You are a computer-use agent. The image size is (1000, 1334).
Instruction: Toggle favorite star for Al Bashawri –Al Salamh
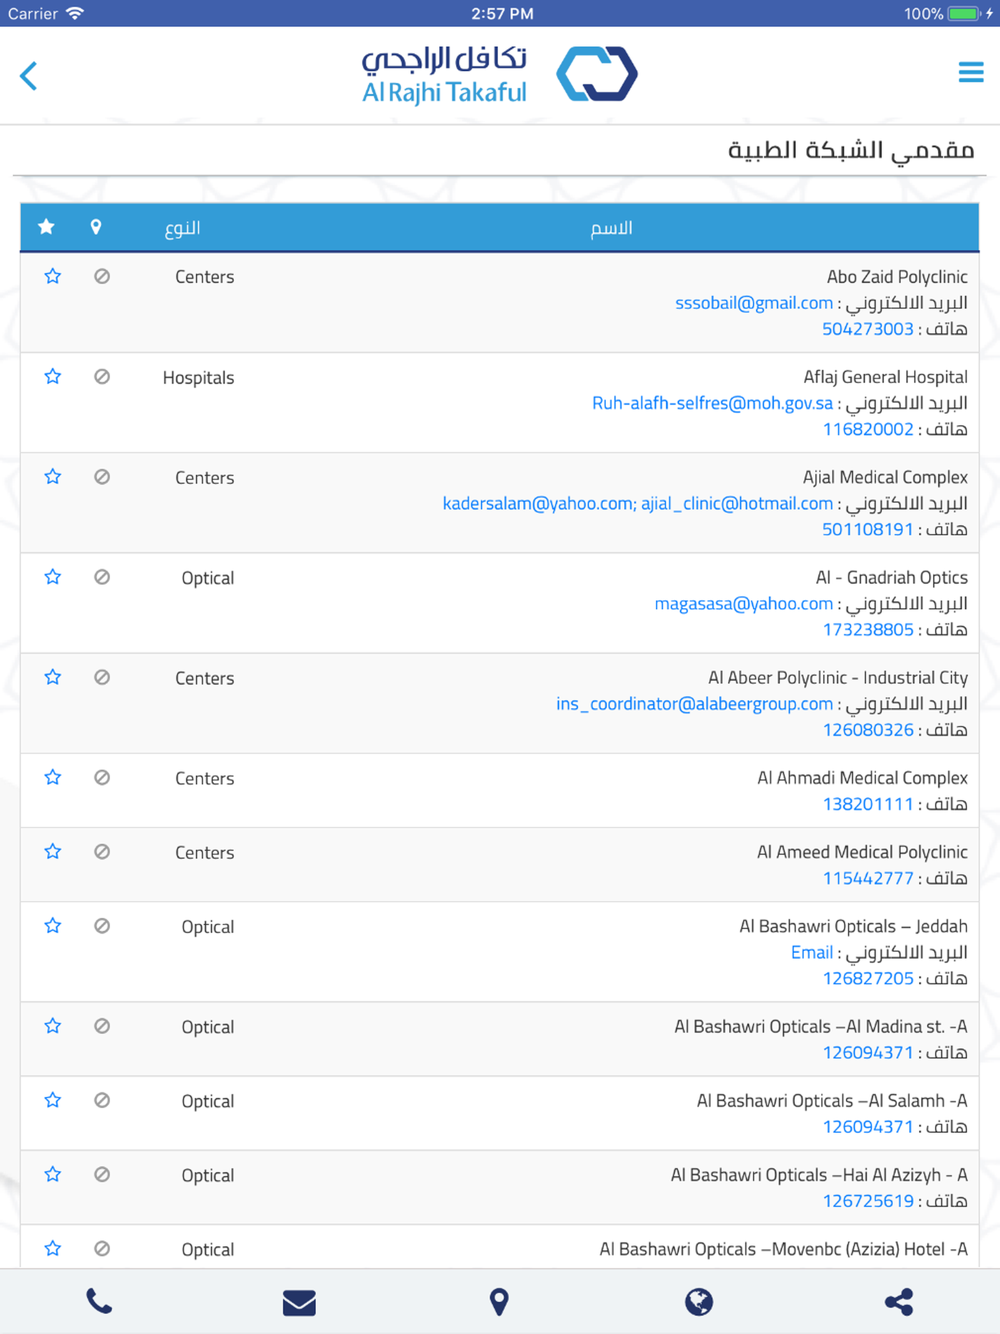pyautogui.click(x=53, y=1099)
